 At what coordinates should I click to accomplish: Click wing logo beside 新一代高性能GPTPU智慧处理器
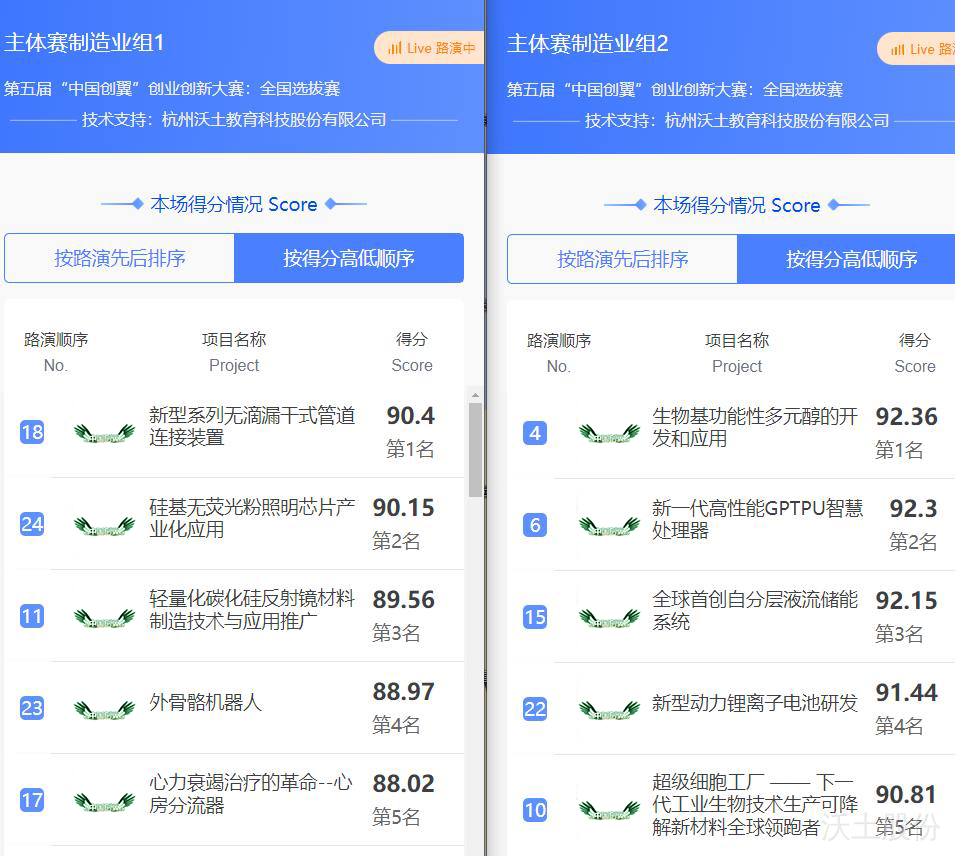(x=609, y=525)
